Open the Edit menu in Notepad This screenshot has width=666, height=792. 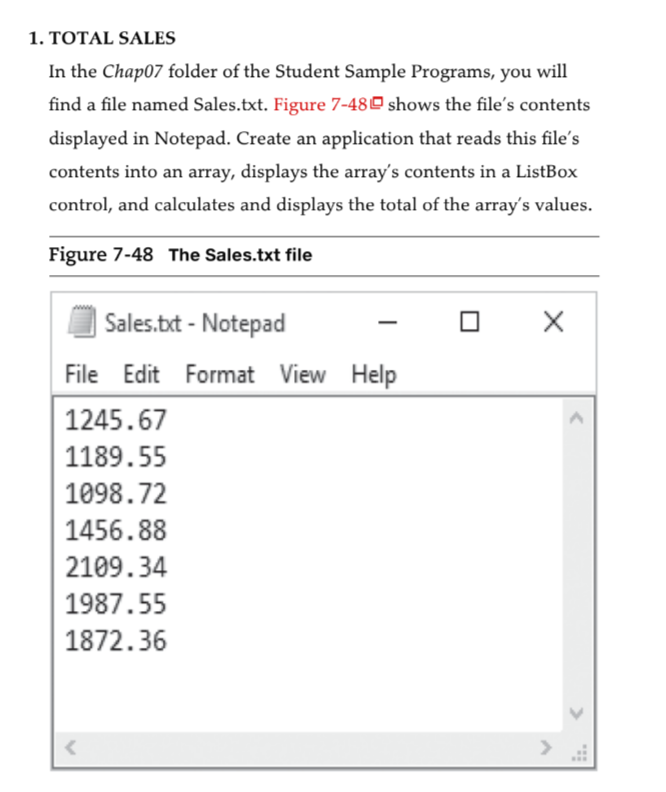click(x=141, y=374)
